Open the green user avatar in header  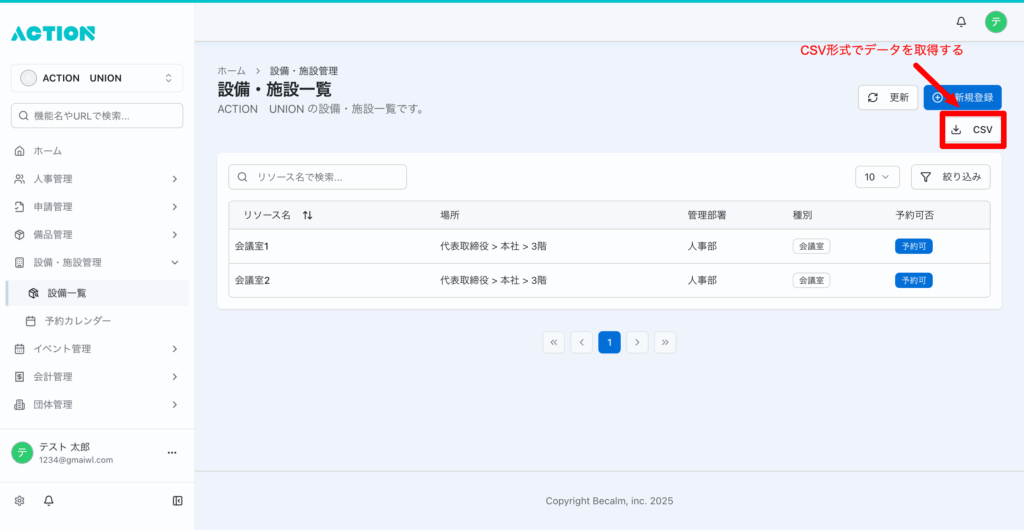pyautogui.click(x=995, y=21)
